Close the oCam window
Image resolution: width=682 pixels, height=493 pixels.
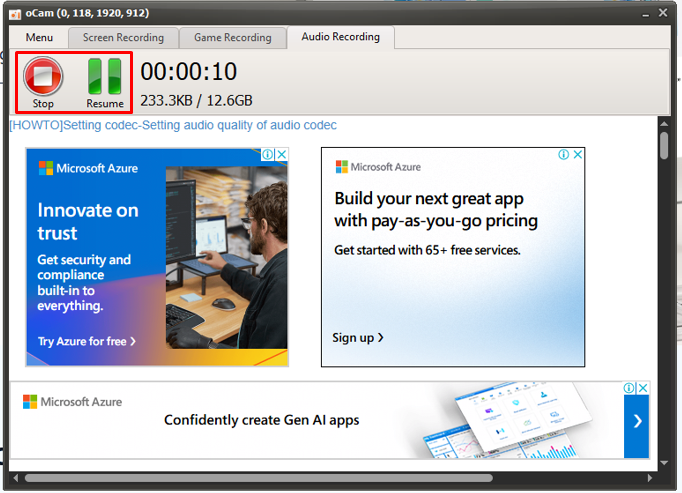tap(663, 13)
